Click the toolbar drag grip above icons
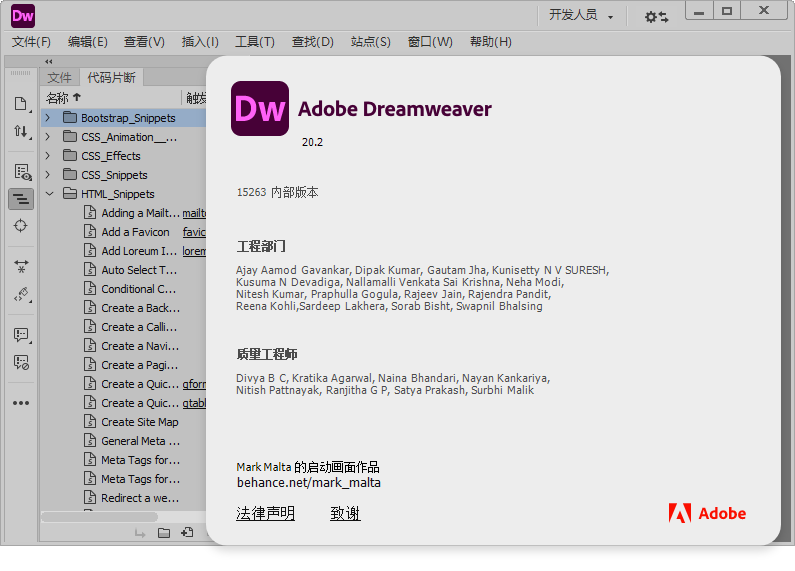795x571 pixels. pyautogui.click(x=20, y=73)
